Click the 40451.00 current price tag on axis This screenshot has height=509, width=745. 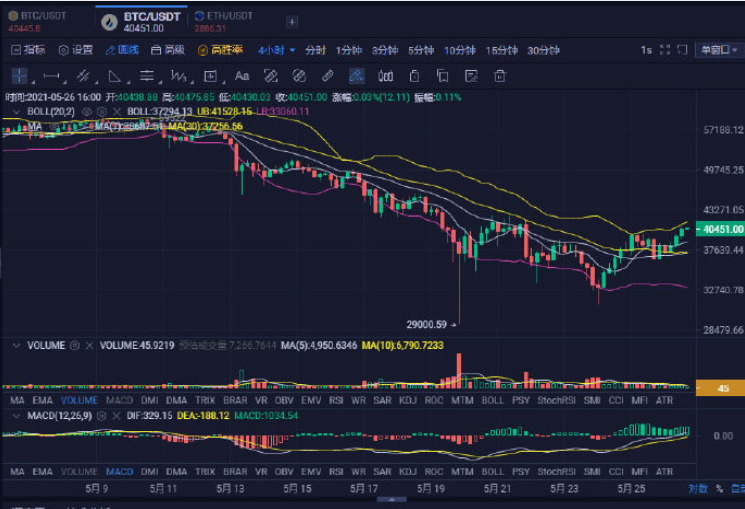point(720,229)
